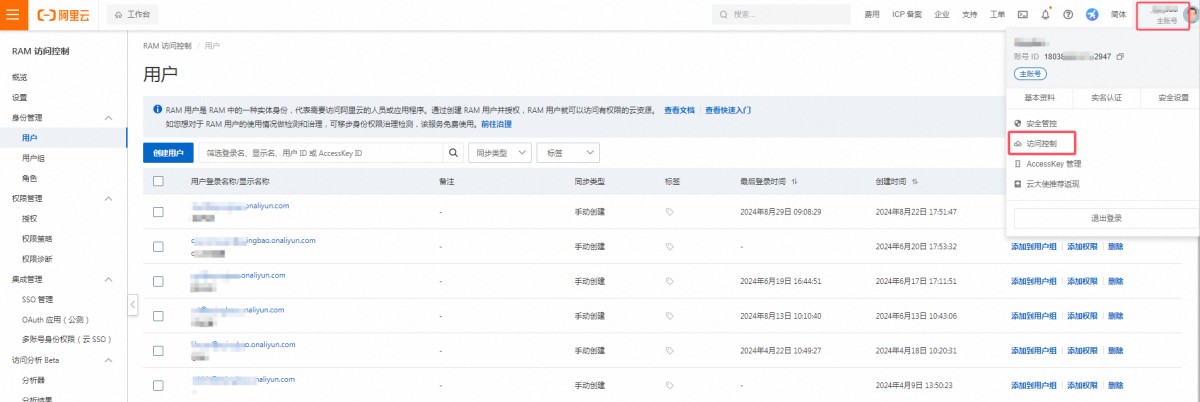Copy the account ID with copy icon
Image resolution: width=1200 pixels, height=402 pixels.
coord(1120,56)
